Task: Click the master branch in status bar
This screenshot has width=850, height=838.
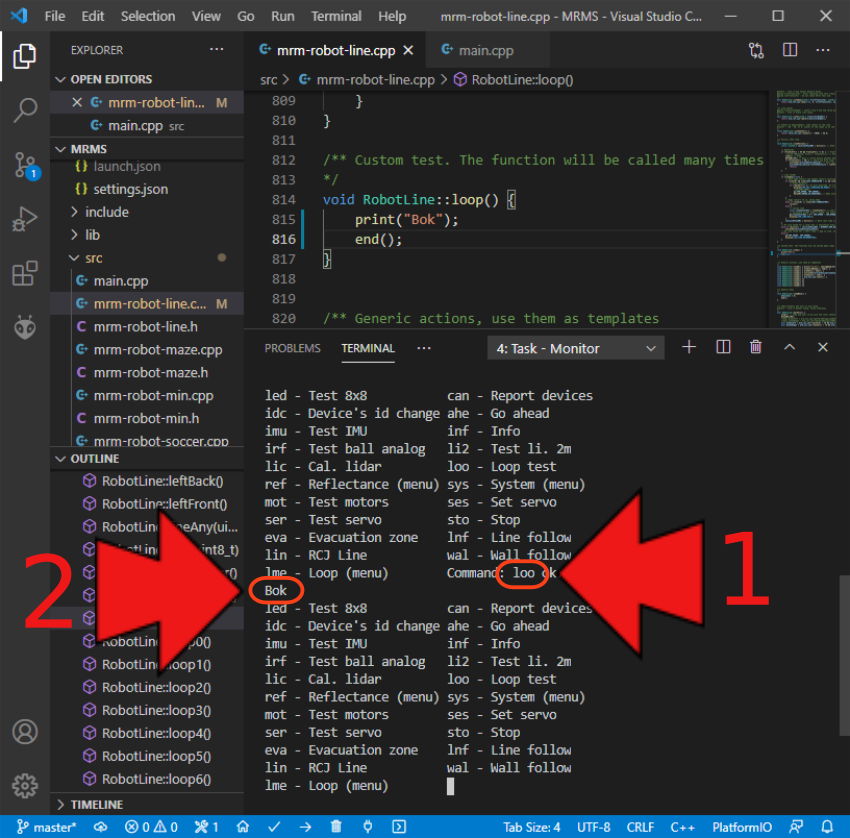Action: (x=48, y=827)
